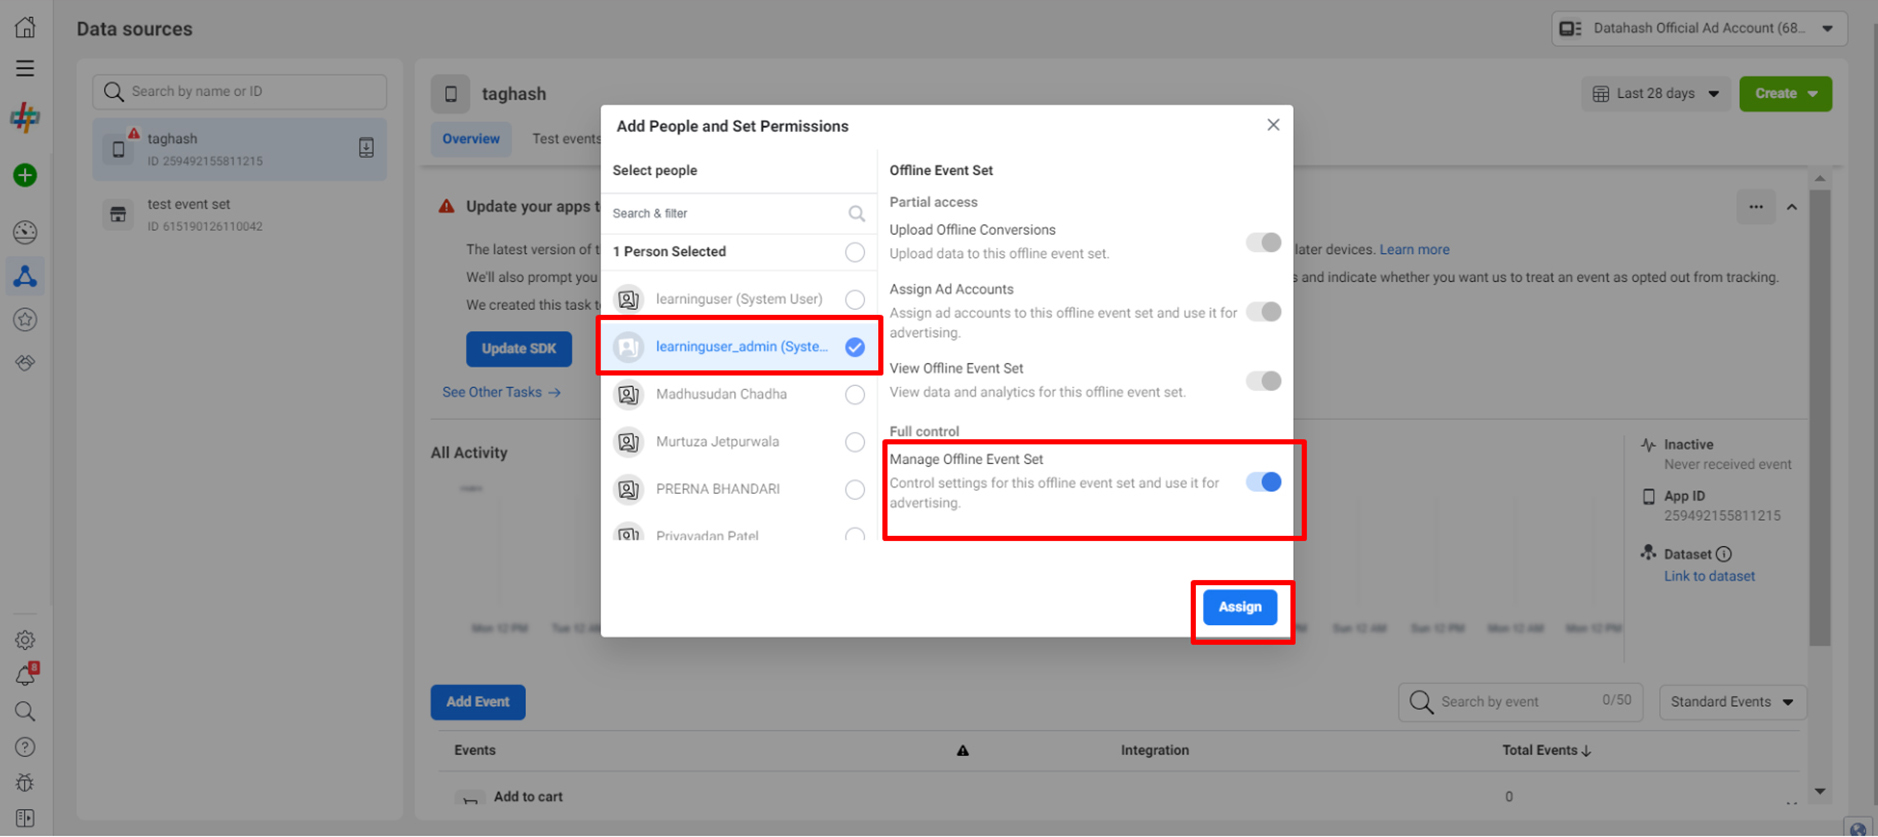Click the avatar icon of PRERNA BHANDARI
The height and width of the screenshot is (837, 1878).
click(628, 489)
